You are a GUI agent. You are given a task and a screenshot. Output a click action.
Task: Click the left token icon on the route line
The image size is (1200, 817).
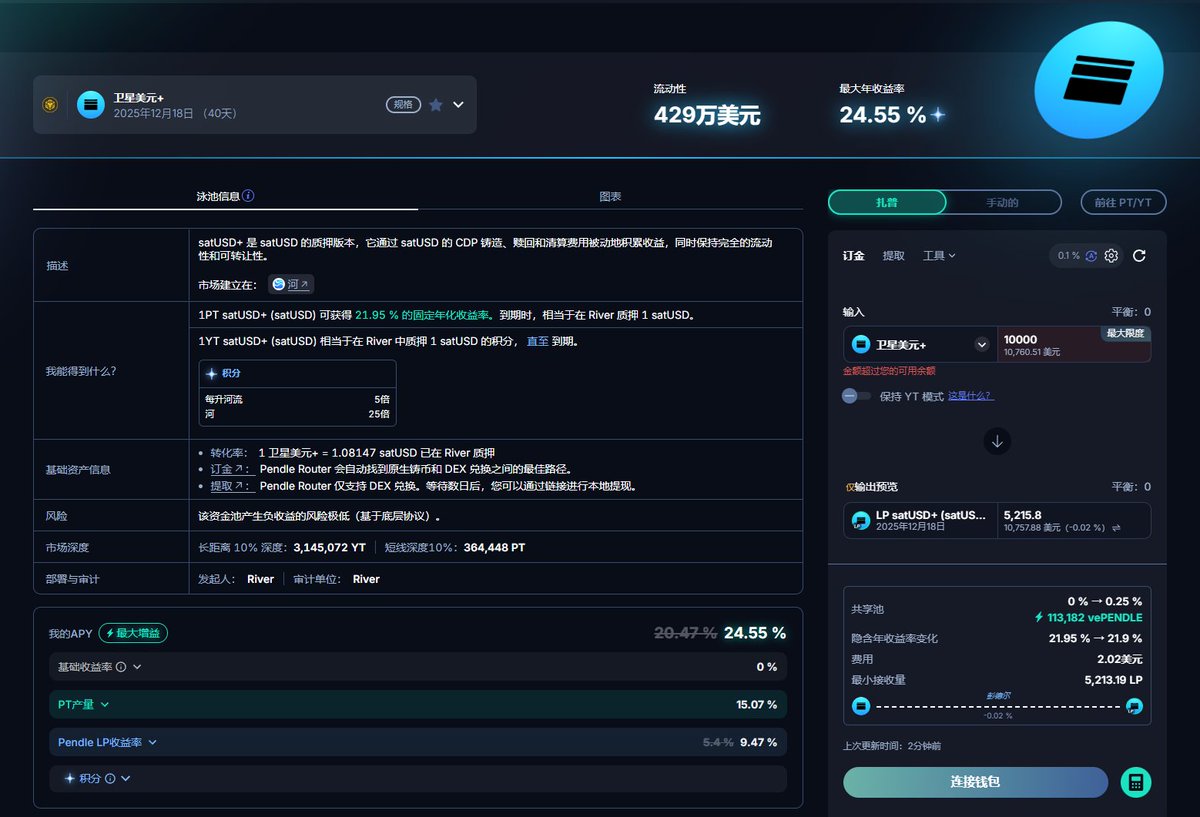click(x=861, y=706)
